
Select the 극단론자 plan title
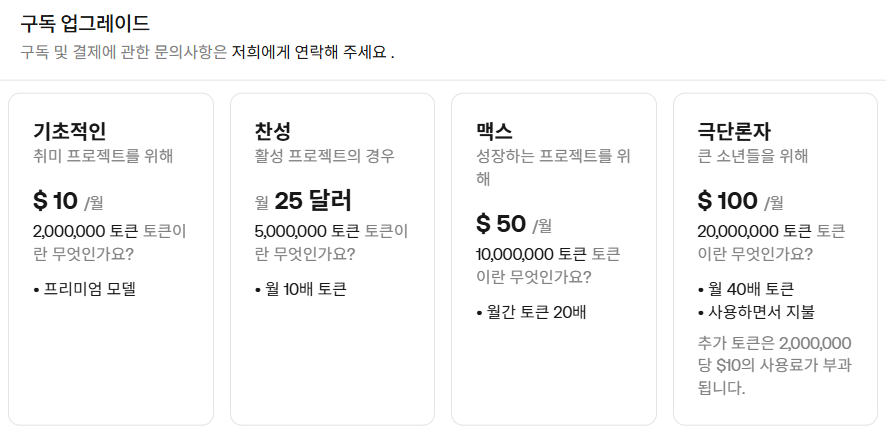pos(734,131)
